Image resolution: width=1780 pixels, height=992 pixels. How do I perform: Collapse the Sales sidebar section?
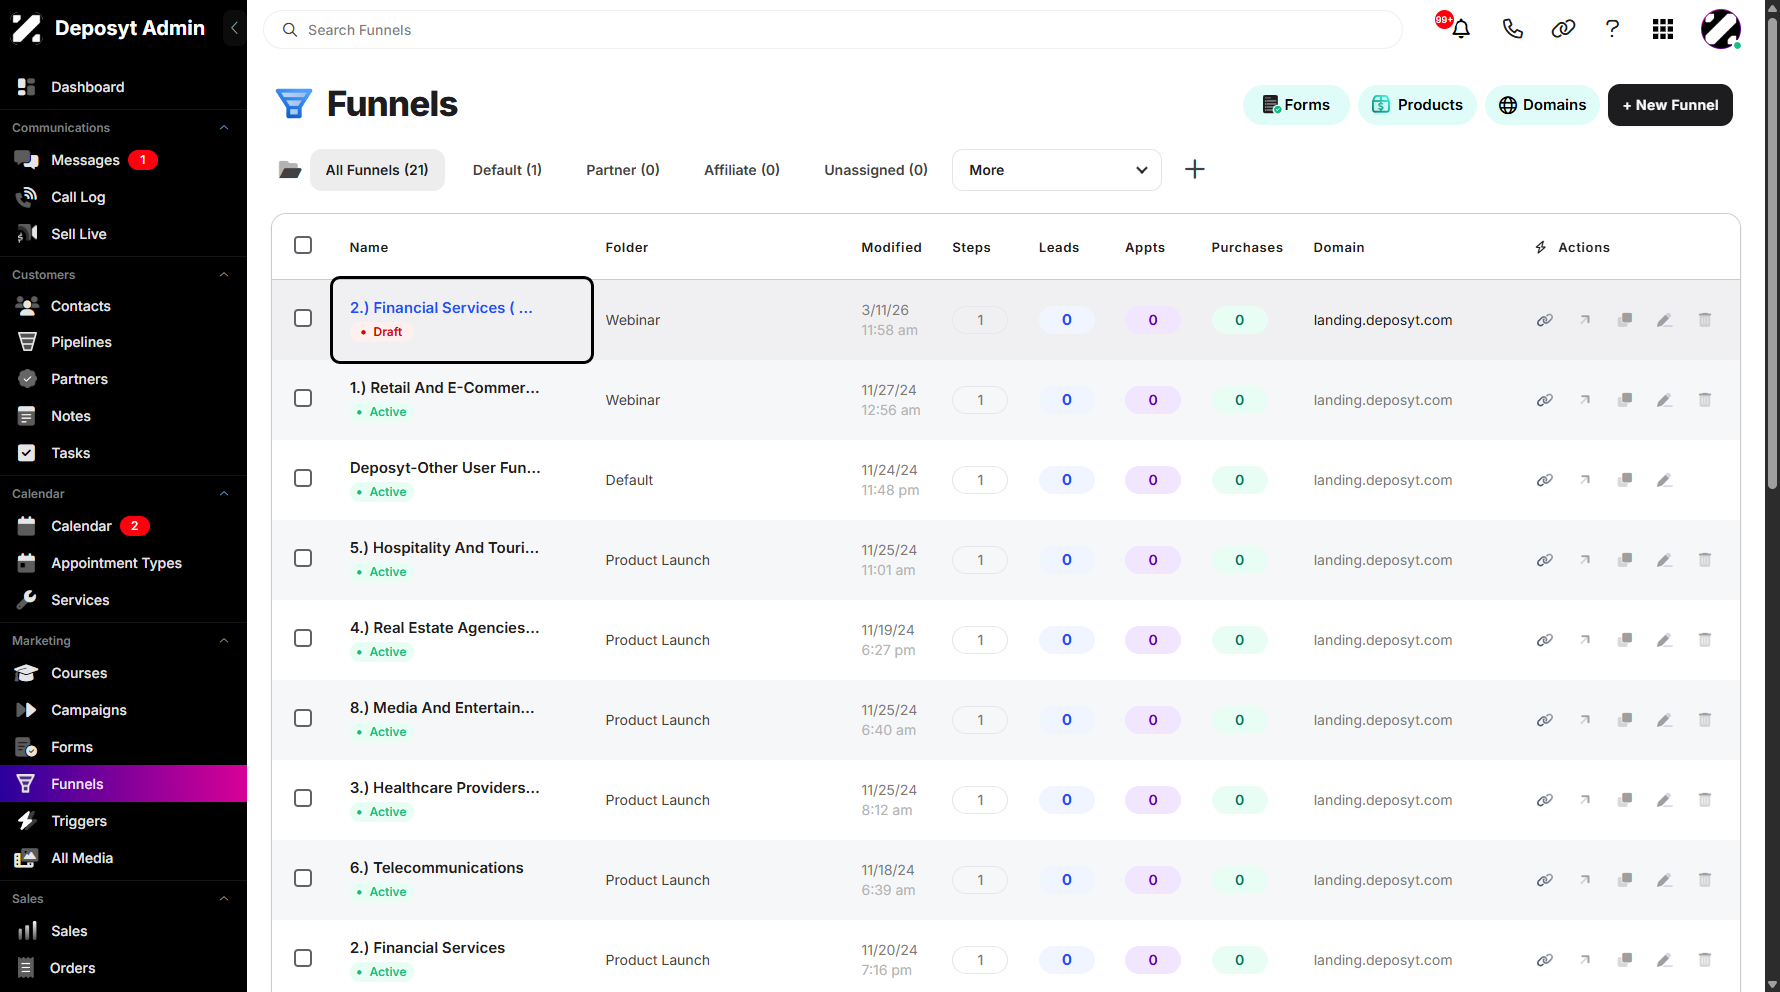point(224,899)
